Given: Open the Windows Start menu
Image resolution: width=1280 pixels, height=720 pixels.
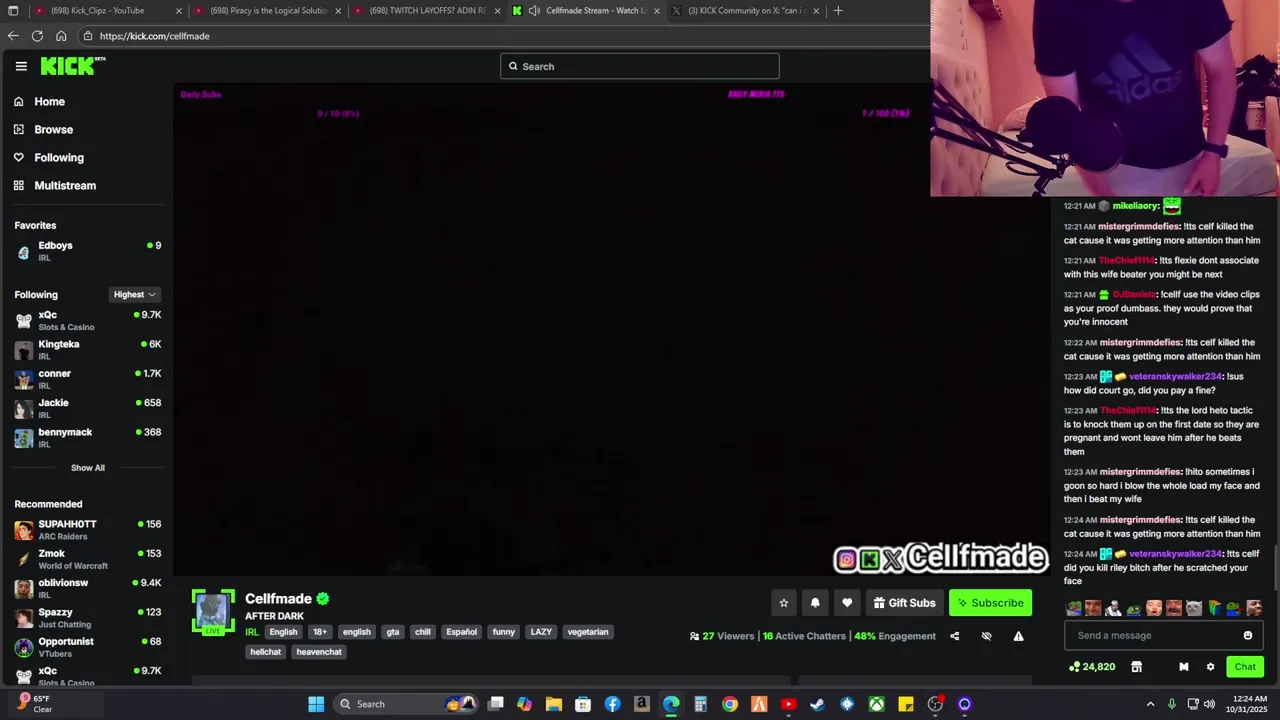Looking at the screenshot, I should [x=316, y=704].
